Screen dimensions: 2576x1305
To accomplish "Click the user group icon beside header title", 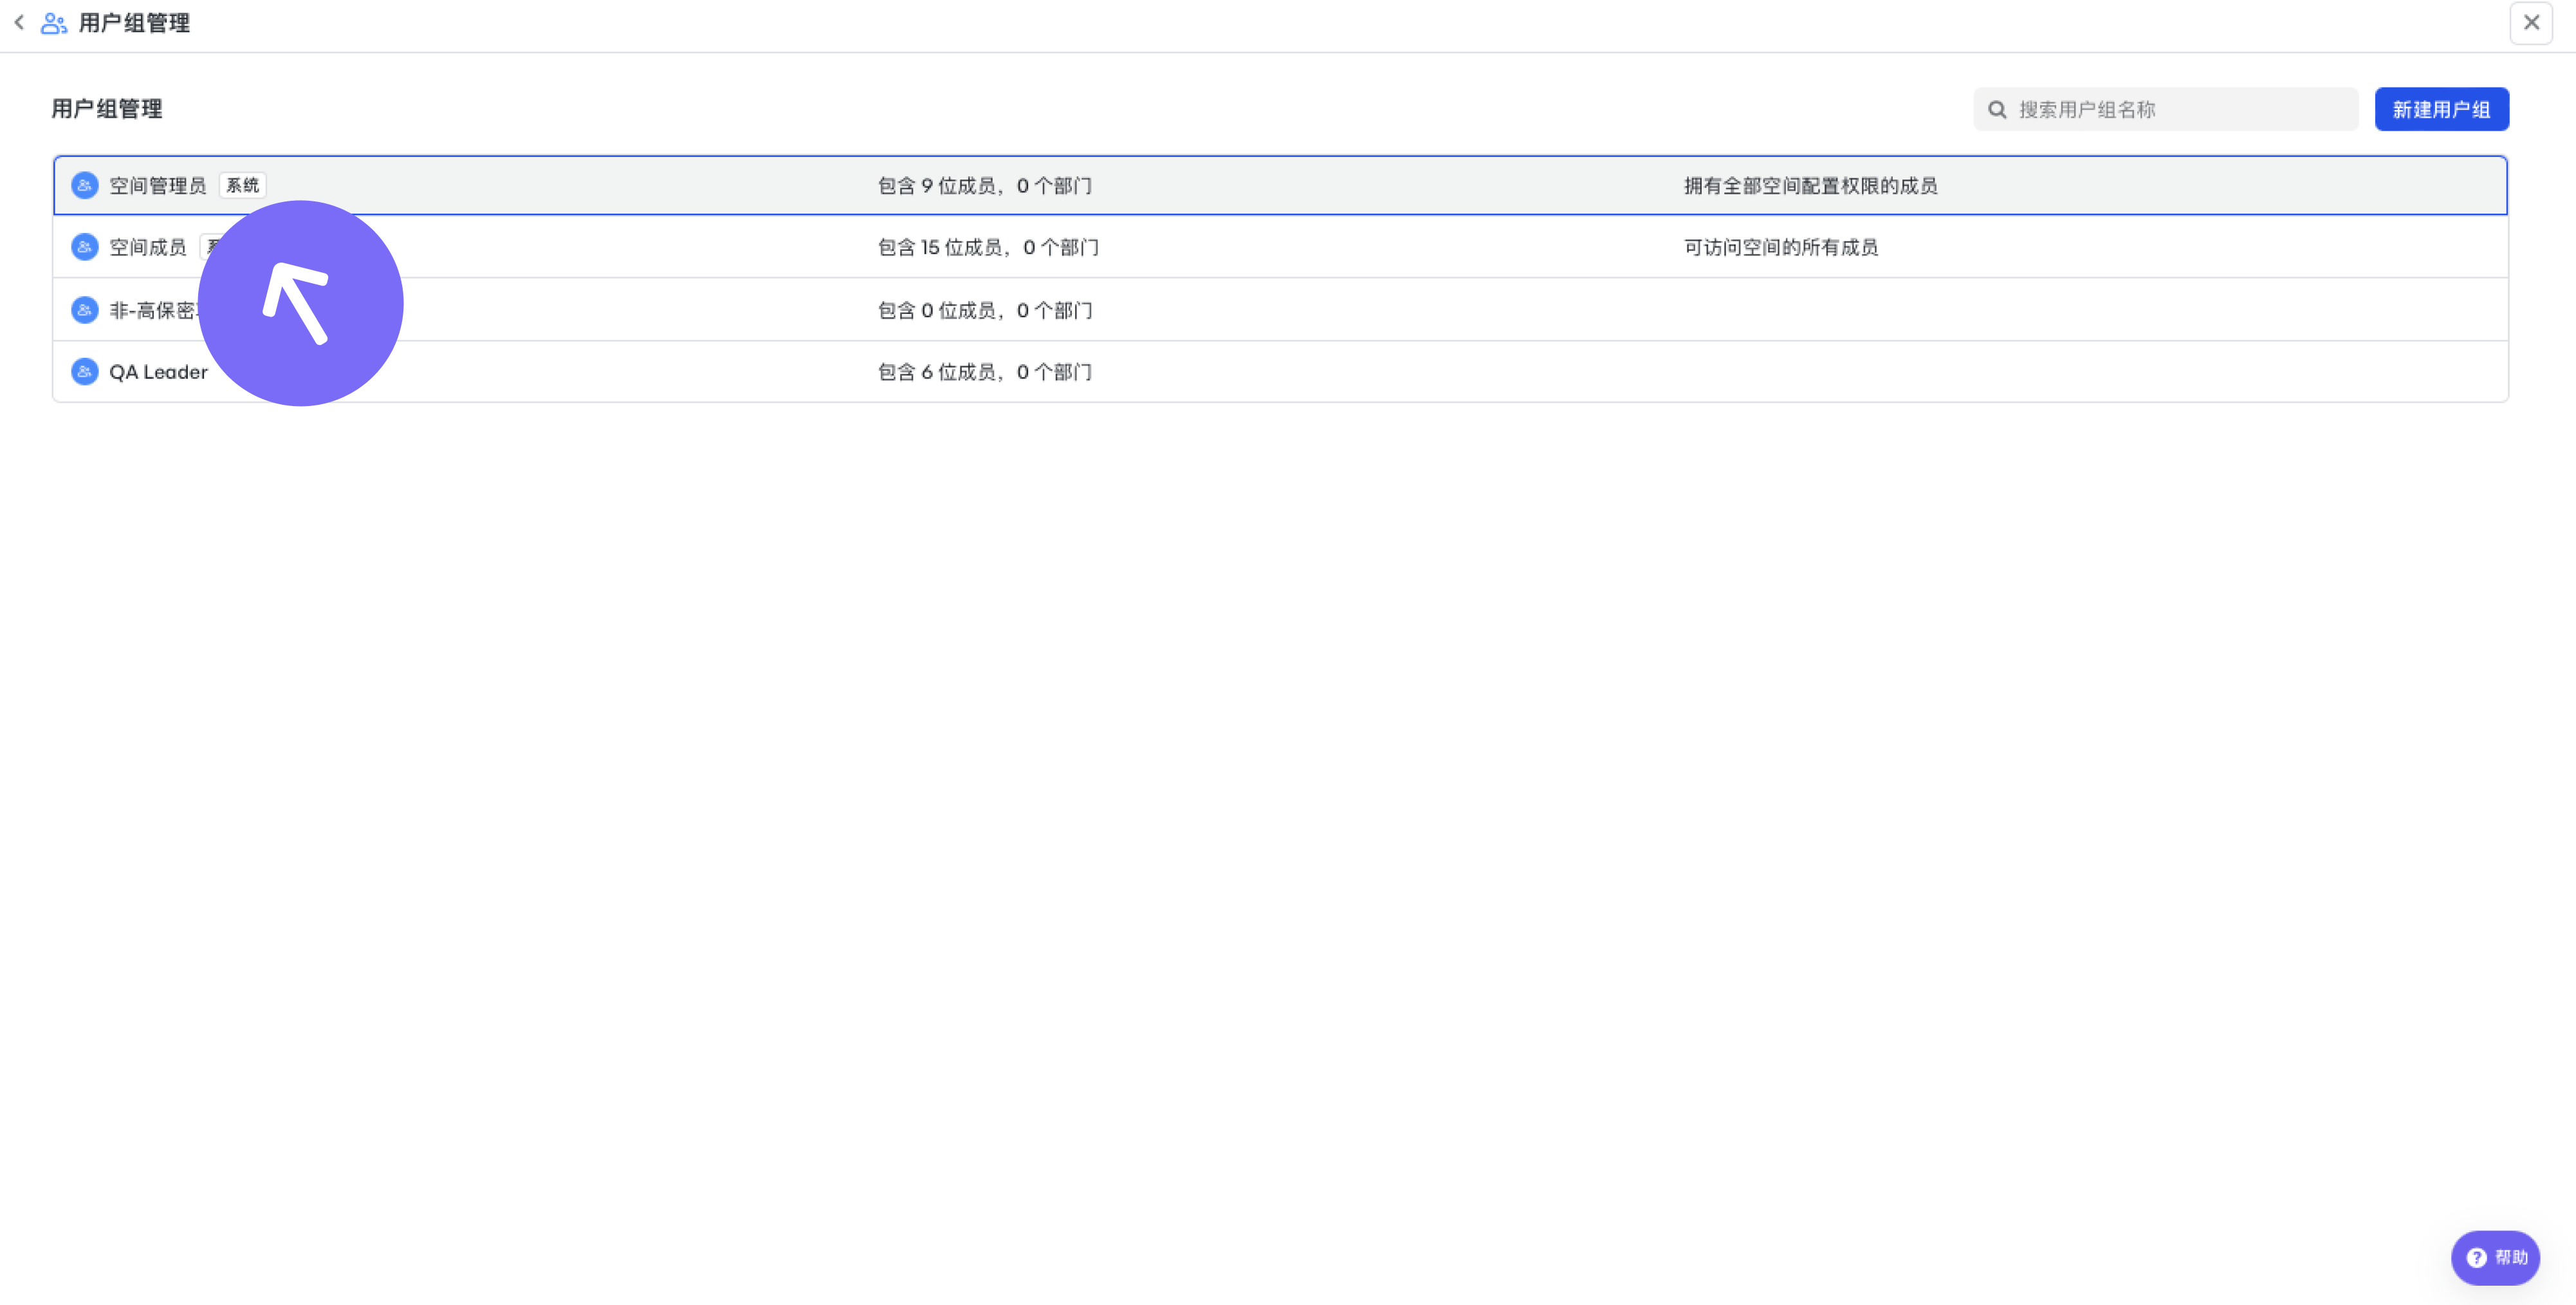I will 54,23.
